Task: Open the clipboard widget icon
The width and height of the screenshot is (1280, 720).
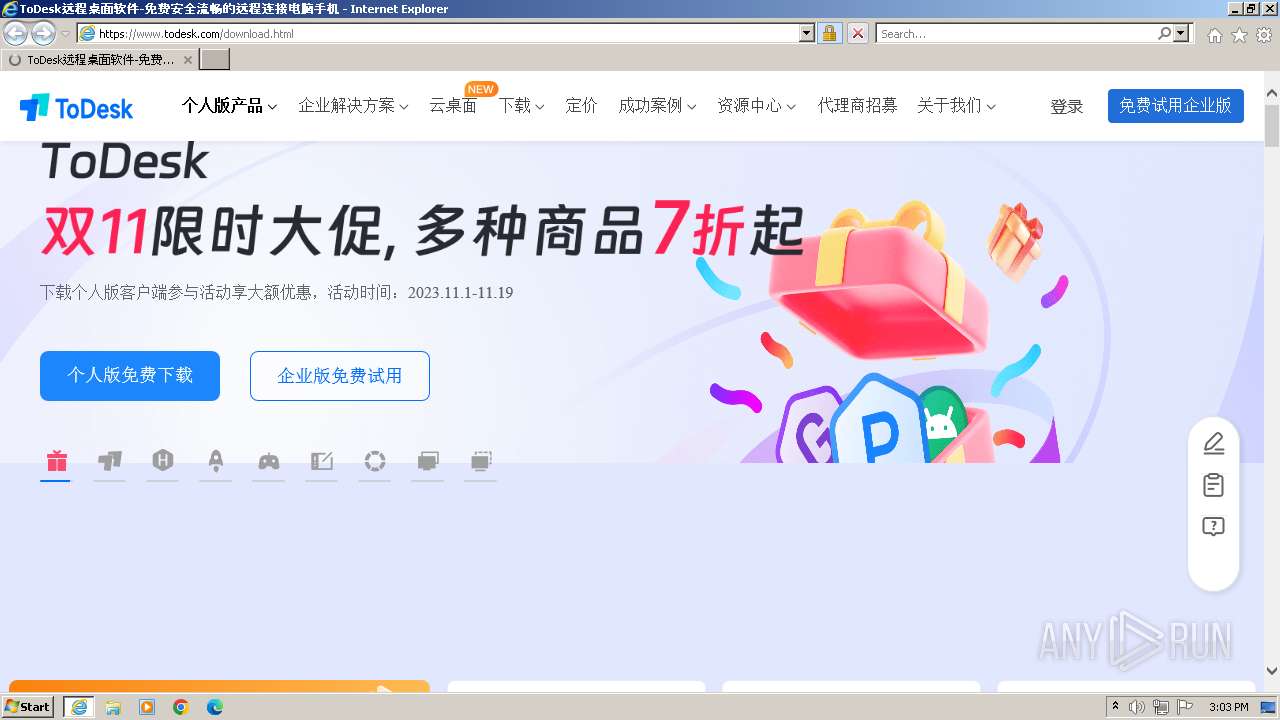Action: click(x=1213, y=485)
